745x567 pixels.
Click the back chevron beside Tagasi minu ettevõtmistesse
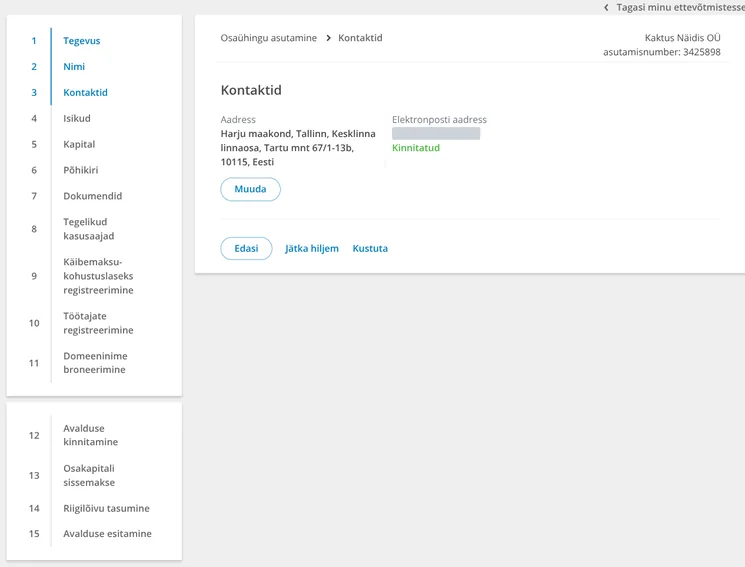[x=606, y=8]
